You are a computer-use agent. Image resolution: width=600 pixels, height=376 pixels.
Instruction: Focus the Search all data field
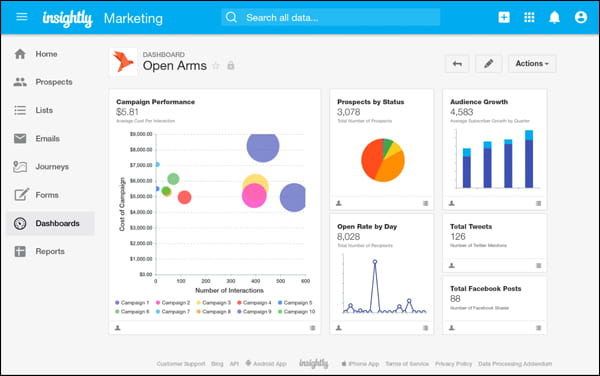pos(330,17)
